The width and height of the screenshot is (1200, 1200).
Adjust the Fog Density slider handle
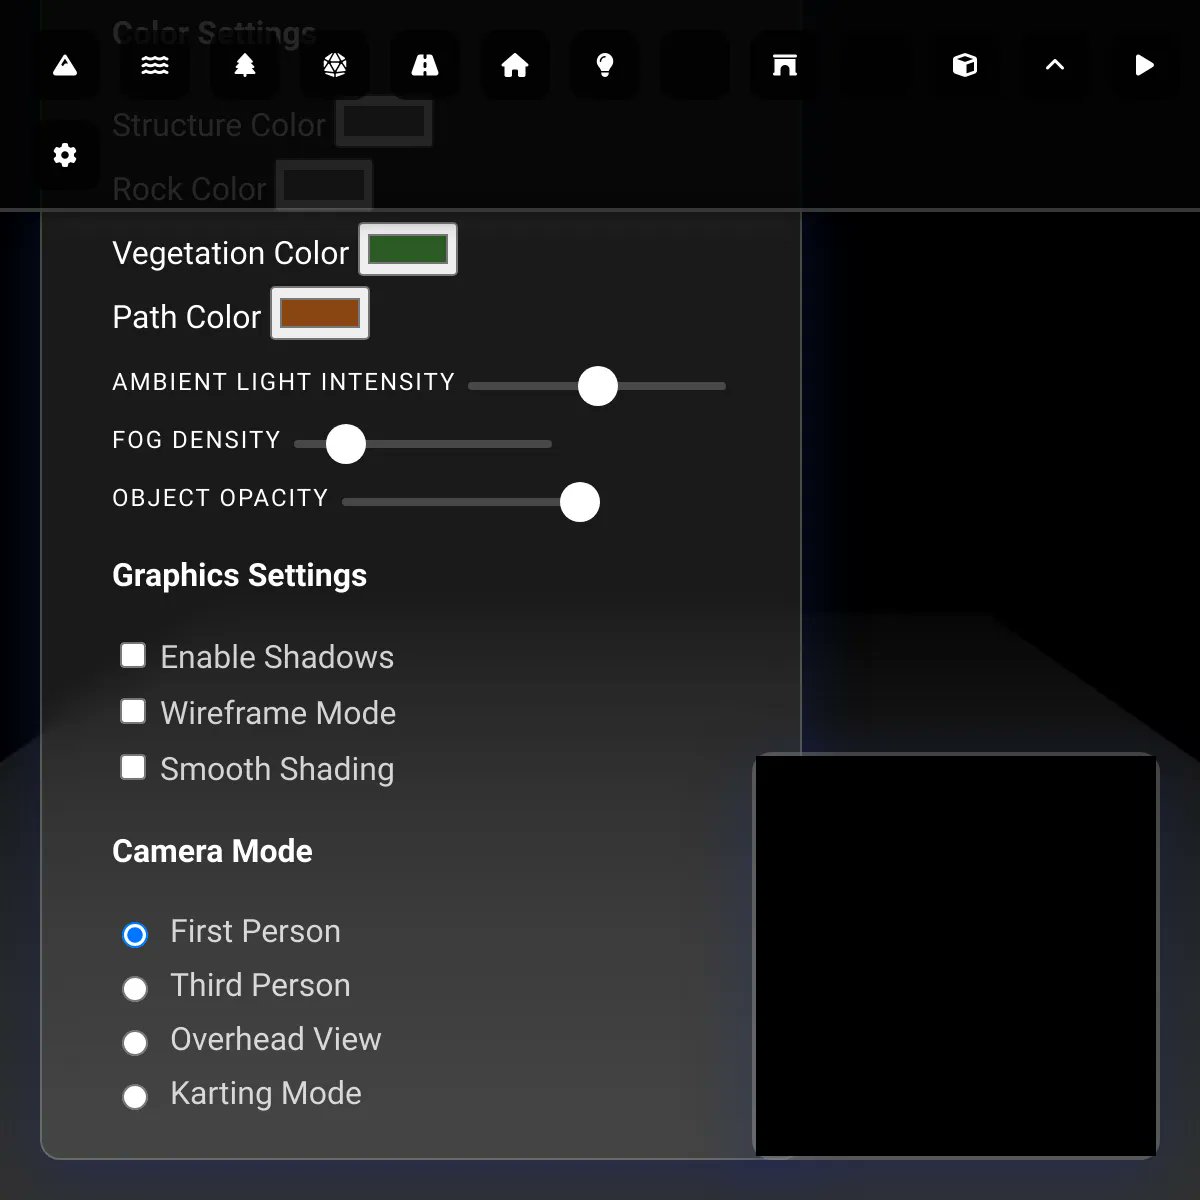[x=345, y=443]
